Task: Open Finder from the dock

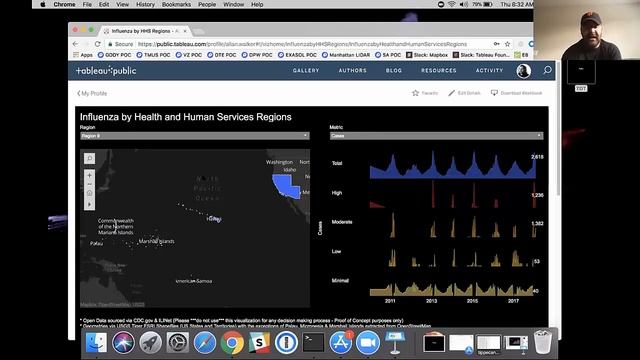Action: (x=96, y=342)
